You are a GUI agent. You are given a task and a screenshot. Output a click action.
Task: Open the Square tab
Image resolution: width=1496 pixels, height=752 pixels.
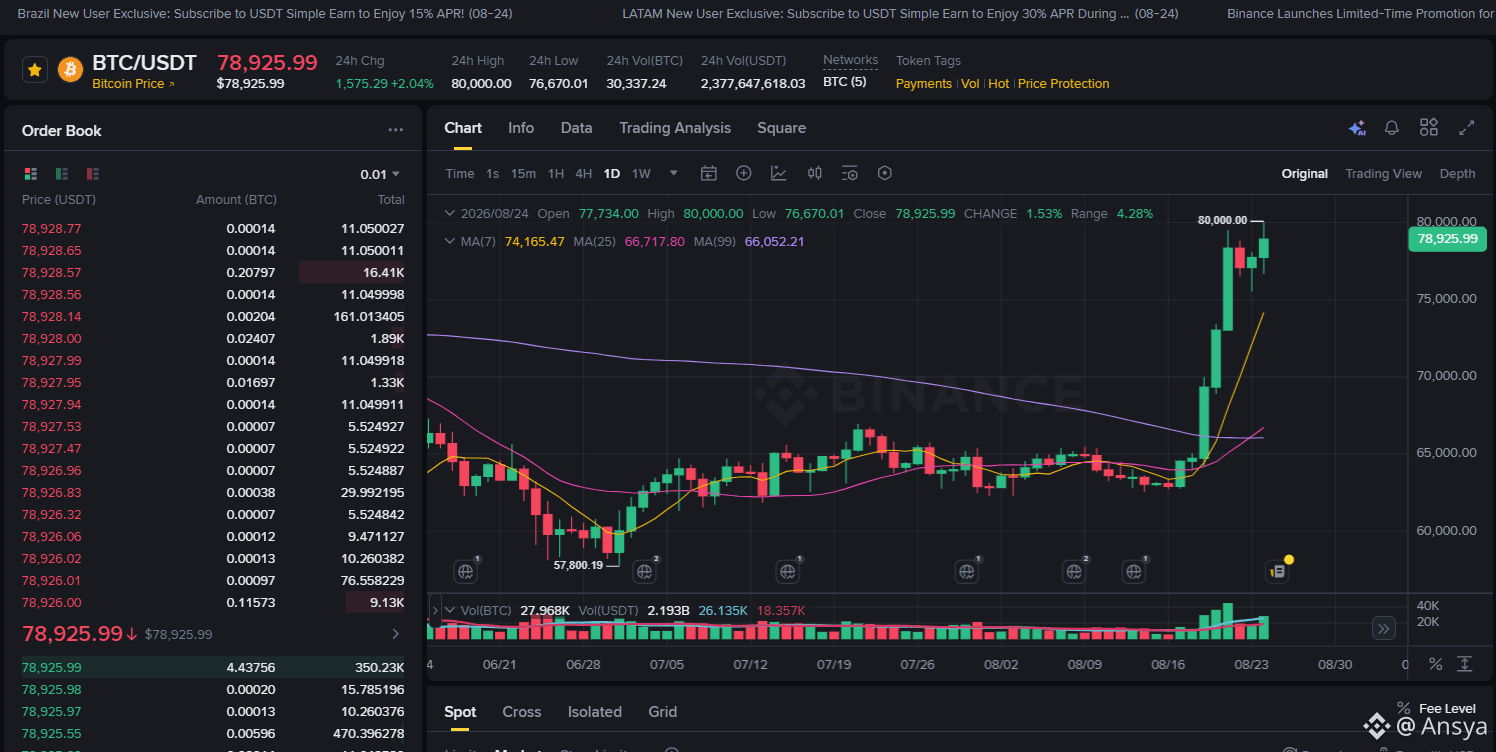781,128
